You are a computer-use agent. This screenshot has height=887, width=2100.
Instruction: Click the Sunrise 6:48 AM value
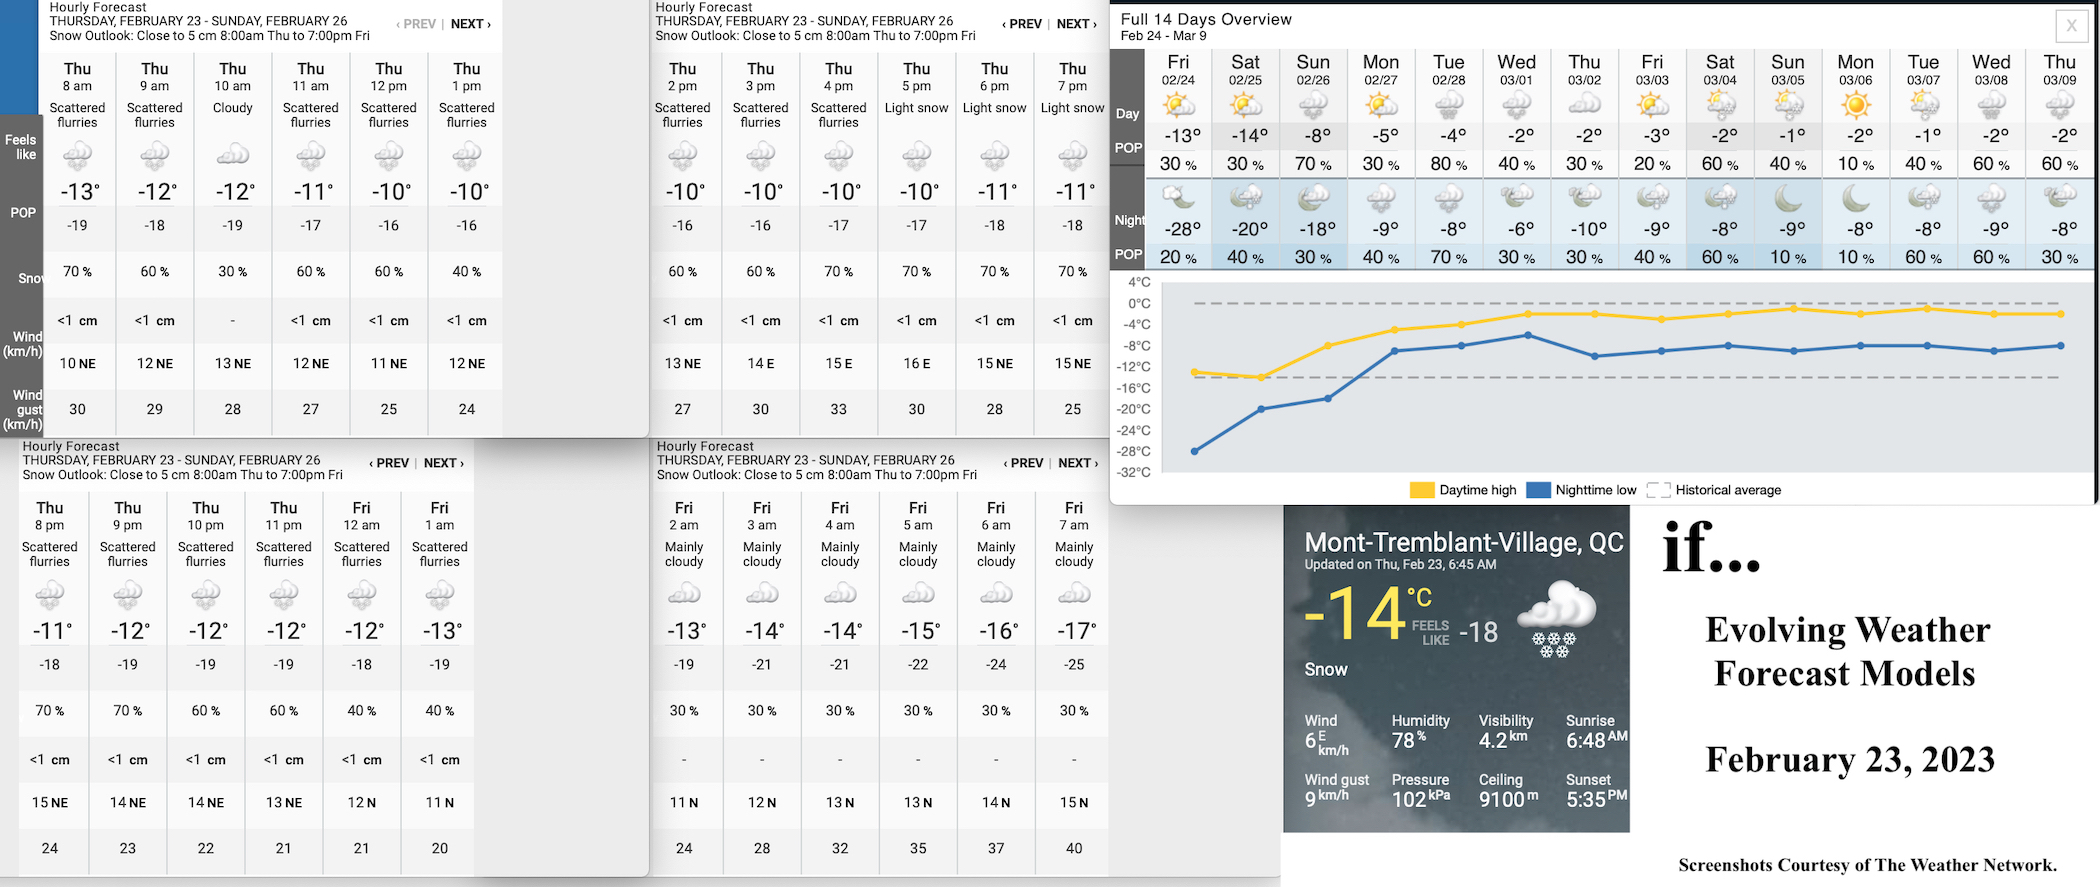coord(1596,740)
